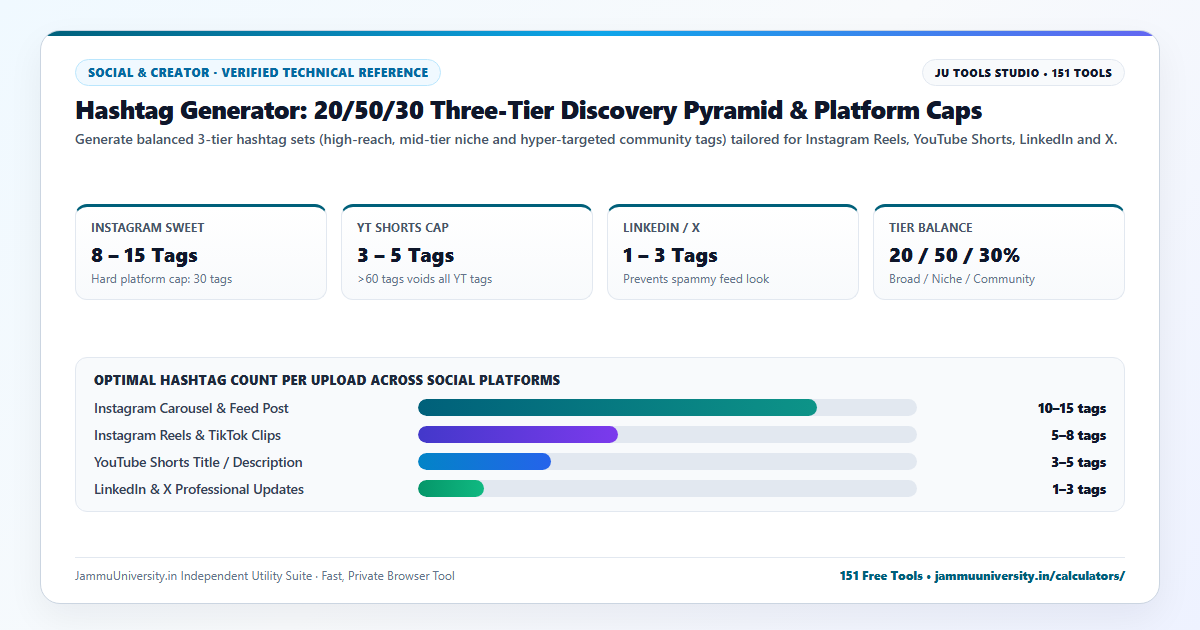Click the 'Broad / Niche / Community' note
Image resolution: width=1200 pixels, height=630 pixels.
(962, 279)
